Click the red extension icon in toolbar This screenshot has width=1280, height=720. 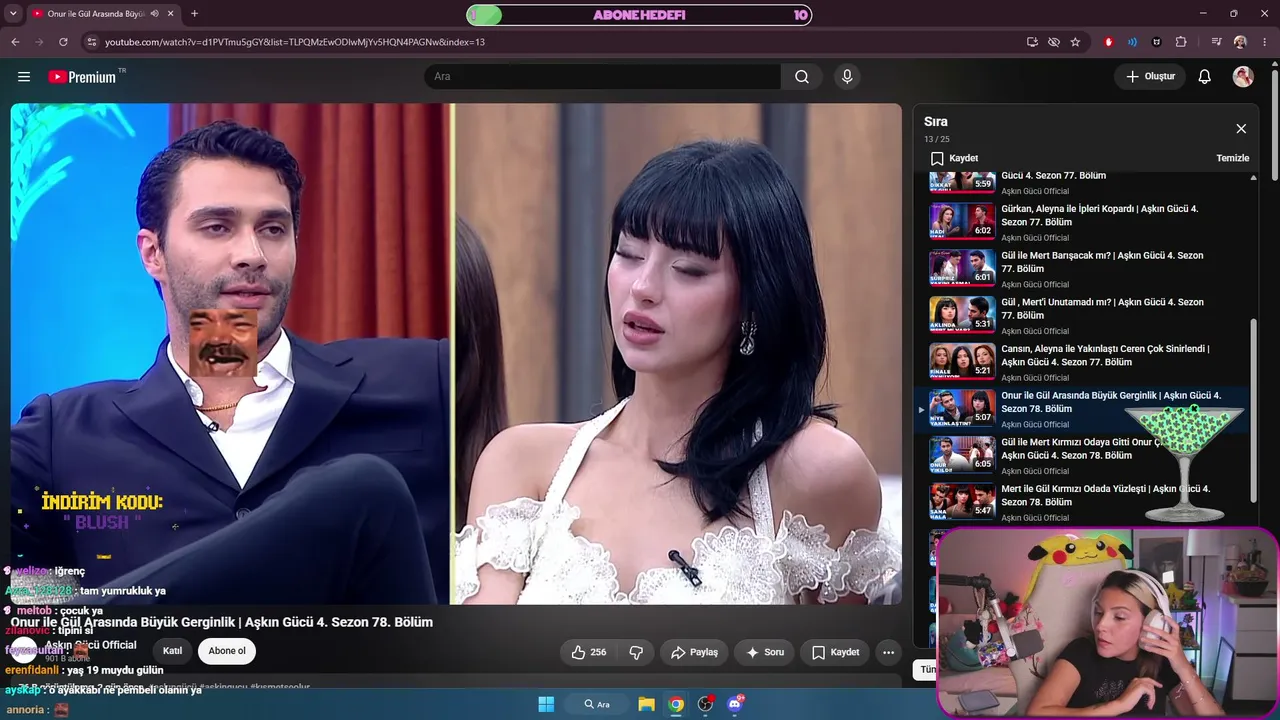tap(1108, 42)
